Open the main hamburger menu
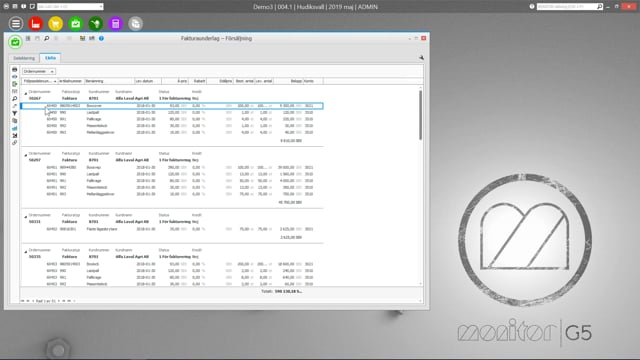This screenshot has height=360, width=640. pyautogui.click(x=16, y=24)
